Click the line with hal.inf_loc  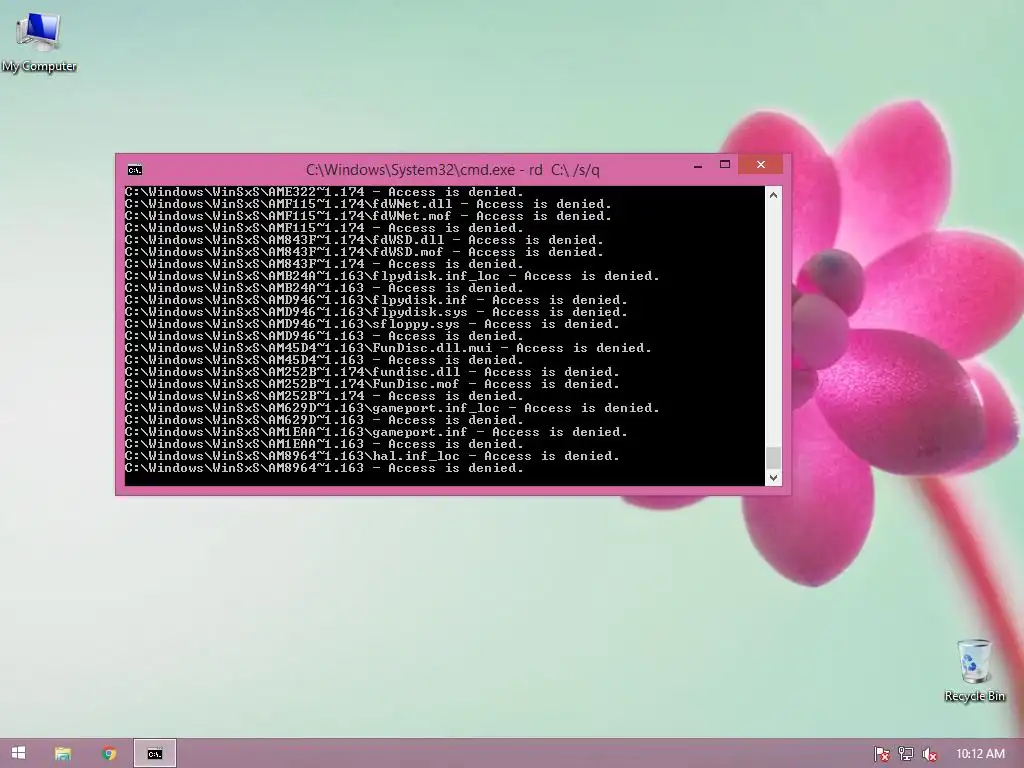pos(372,456)
